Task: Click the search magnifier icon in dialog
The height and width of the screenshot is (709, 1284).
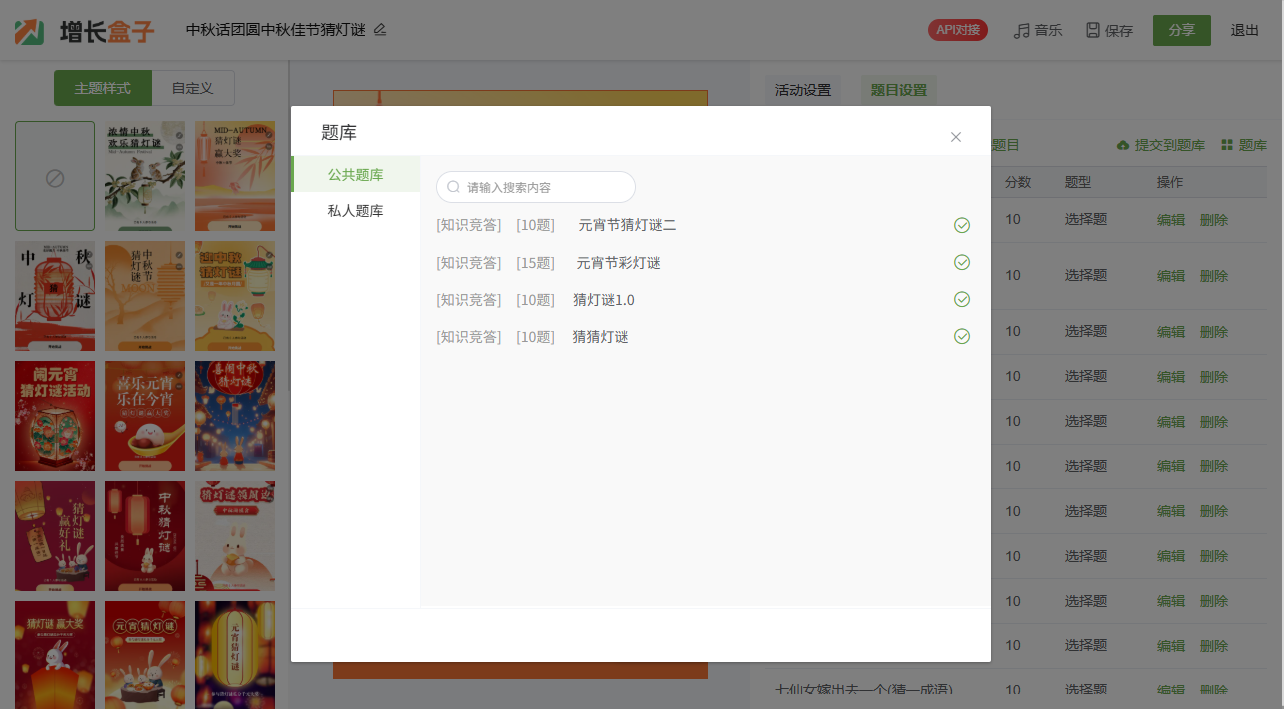Action: [x=454, y=187]
